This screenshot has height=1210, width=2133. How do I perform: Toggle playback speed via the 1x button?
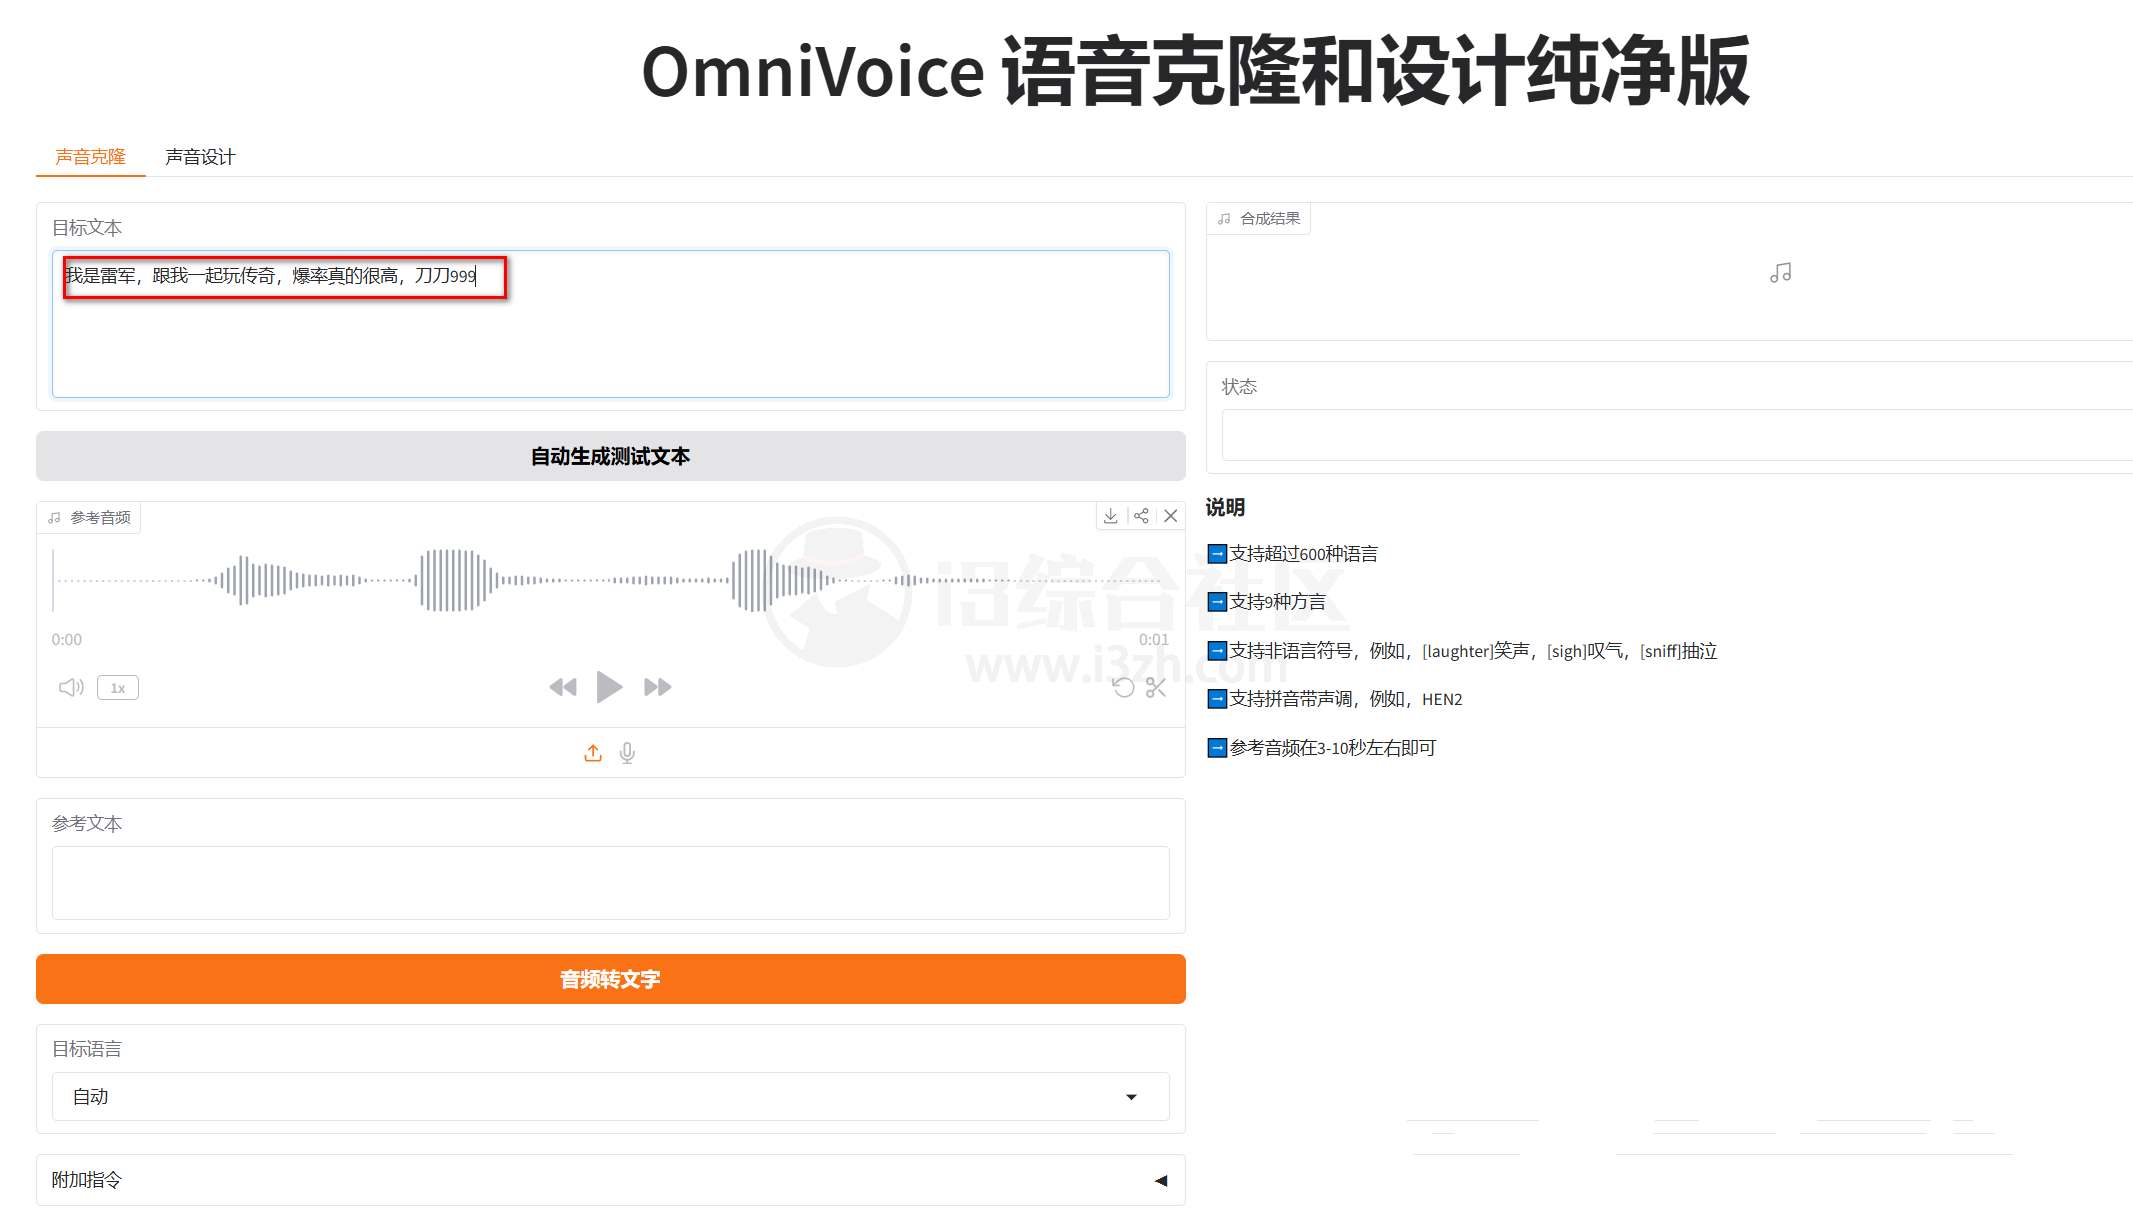tap(117, 687)
